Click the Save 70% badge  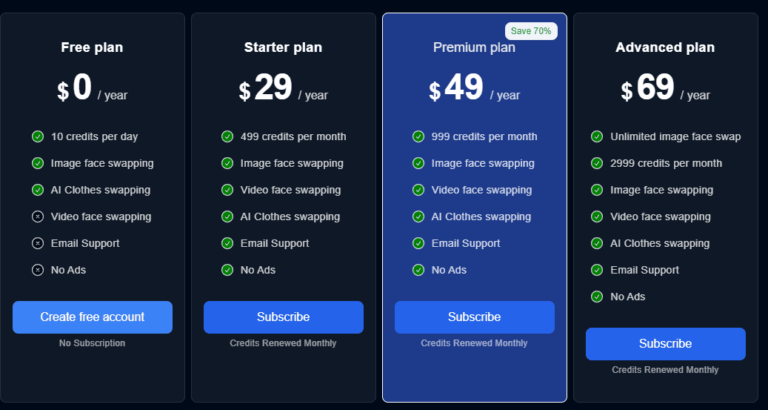click(531, 31)
